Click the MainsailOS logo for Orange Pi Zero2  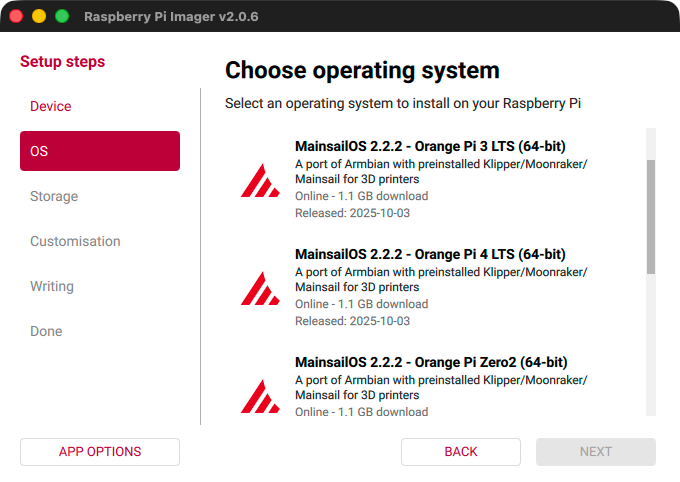pos(260,397)
